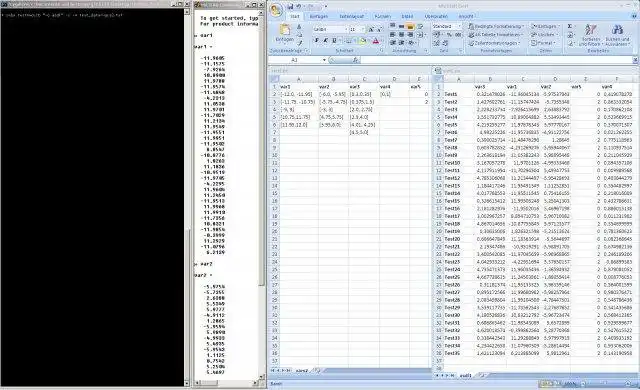Align cell text to the right
640x390 pixels.
point(410,35)
